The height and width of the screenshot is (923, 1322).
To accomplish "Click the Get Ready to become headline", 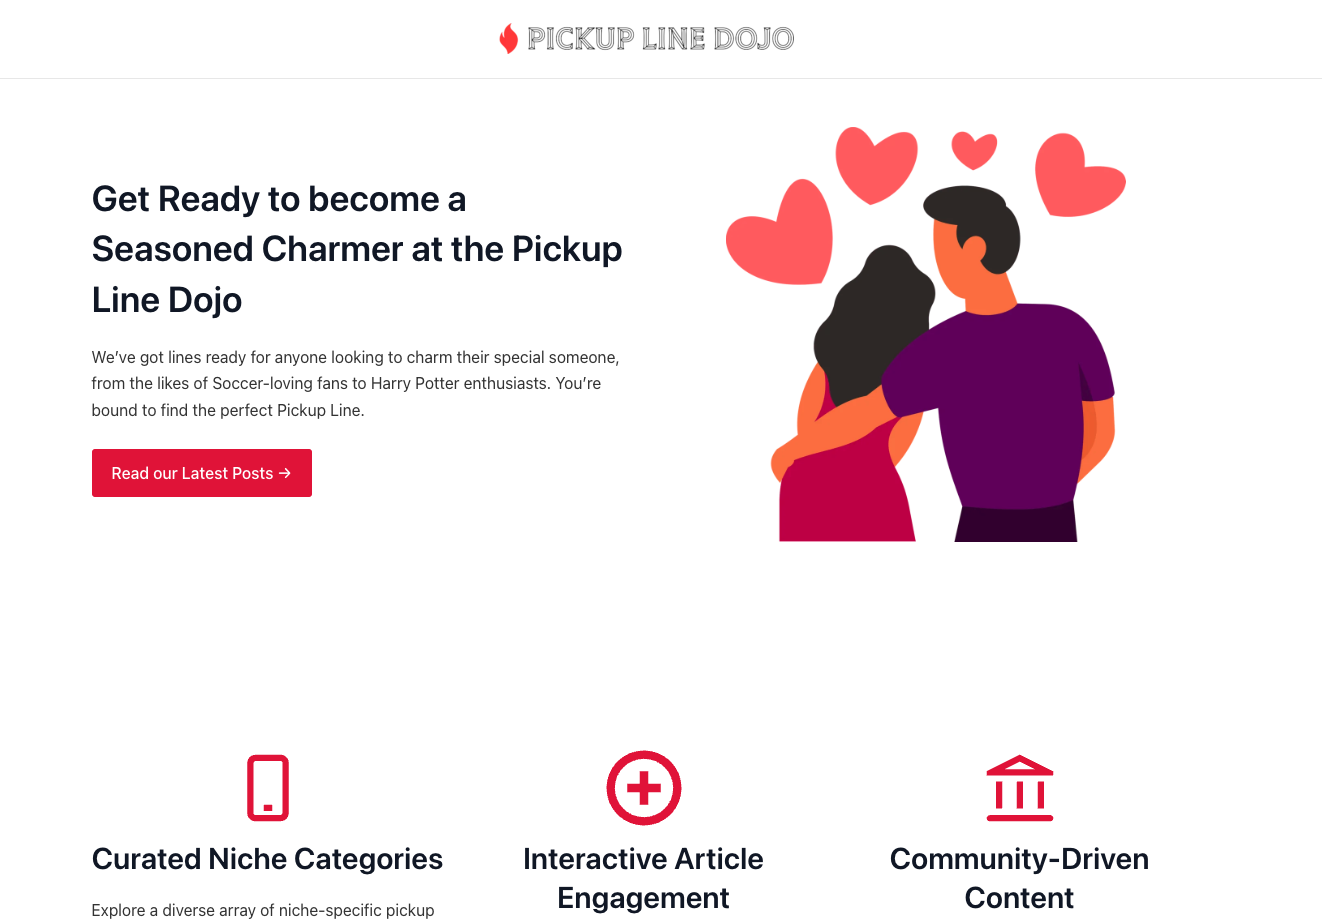I will [357, 249].
